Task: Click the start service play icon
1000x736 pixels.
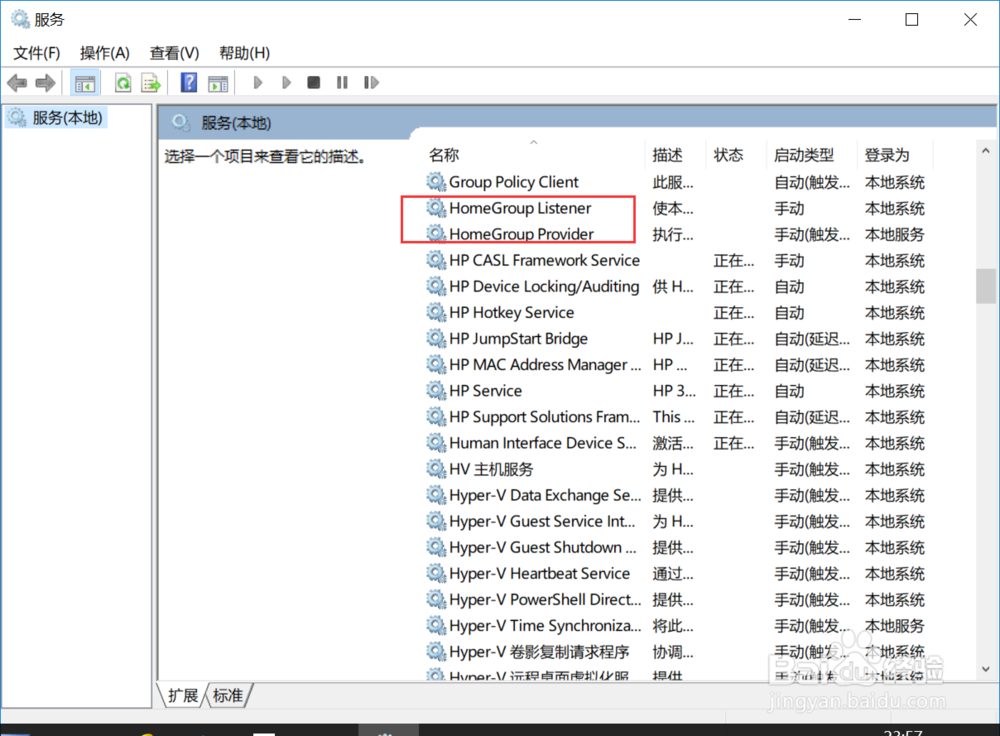Action: click(257, 82)
